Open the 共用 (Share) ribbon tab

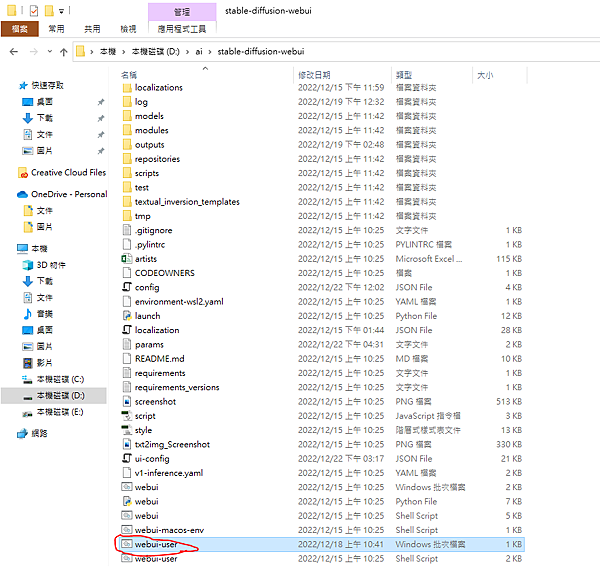[x=92, y=29]
